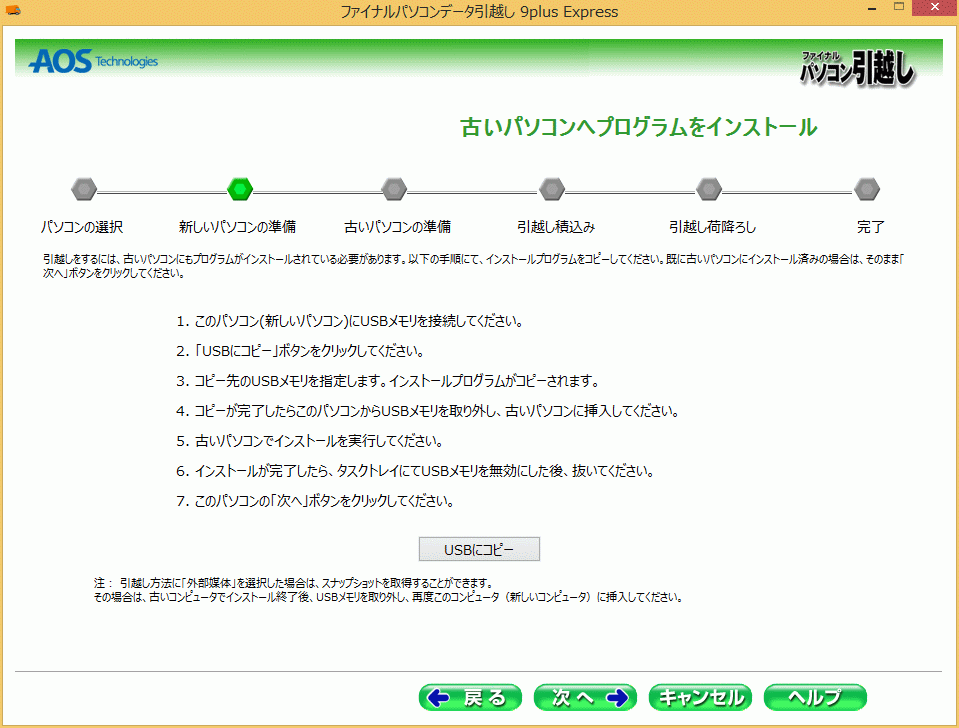Click the キャンセル button
The height and width of the screenshot is (728, 959).
point(700,697)
